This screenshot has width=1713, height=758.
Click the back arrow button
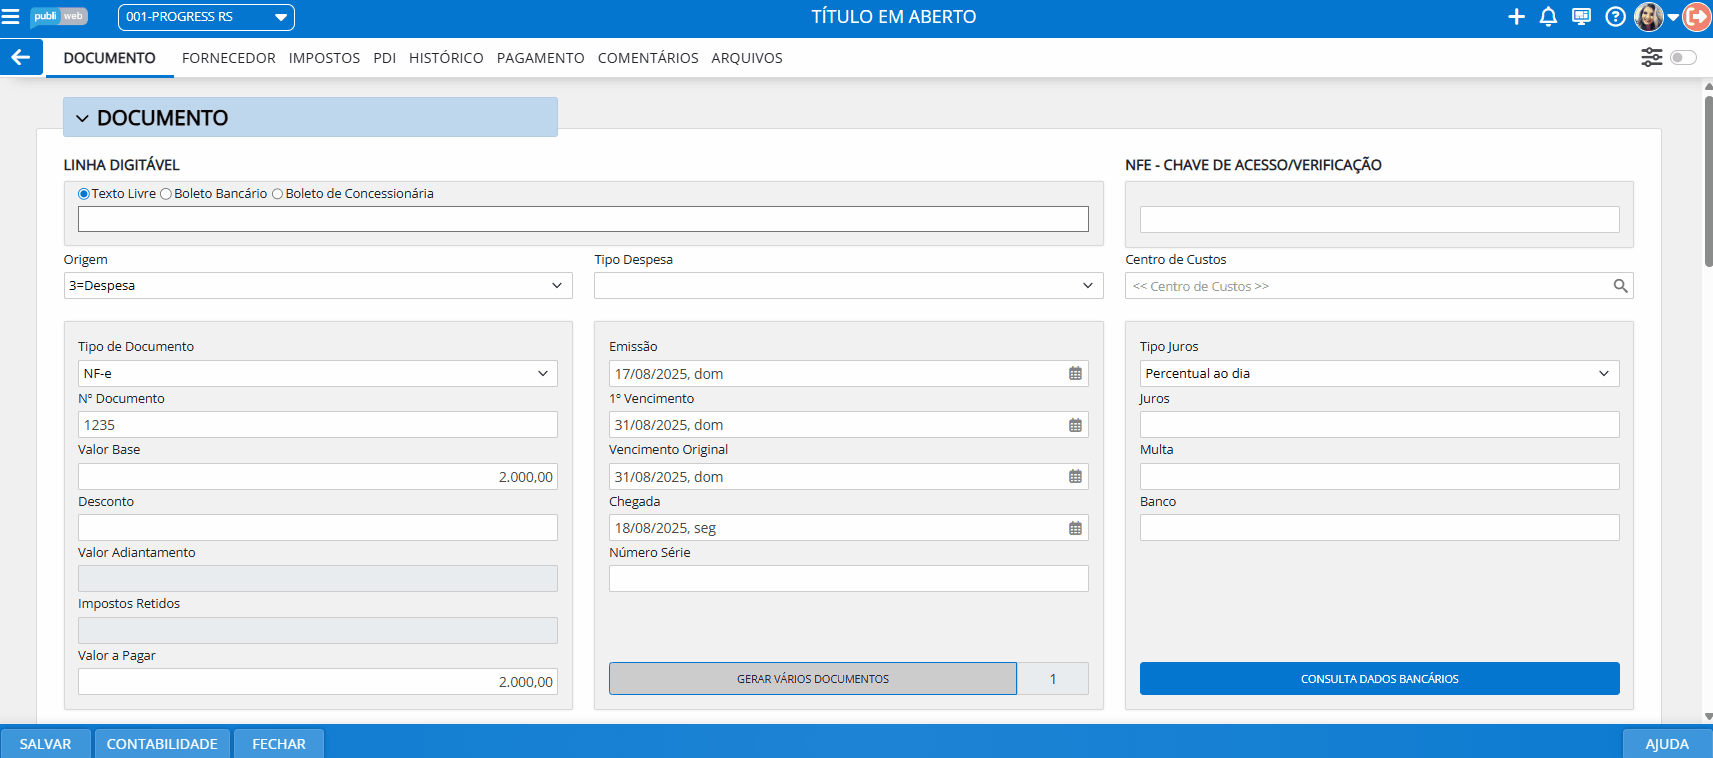pyautogui.click(x=21, y=57)
